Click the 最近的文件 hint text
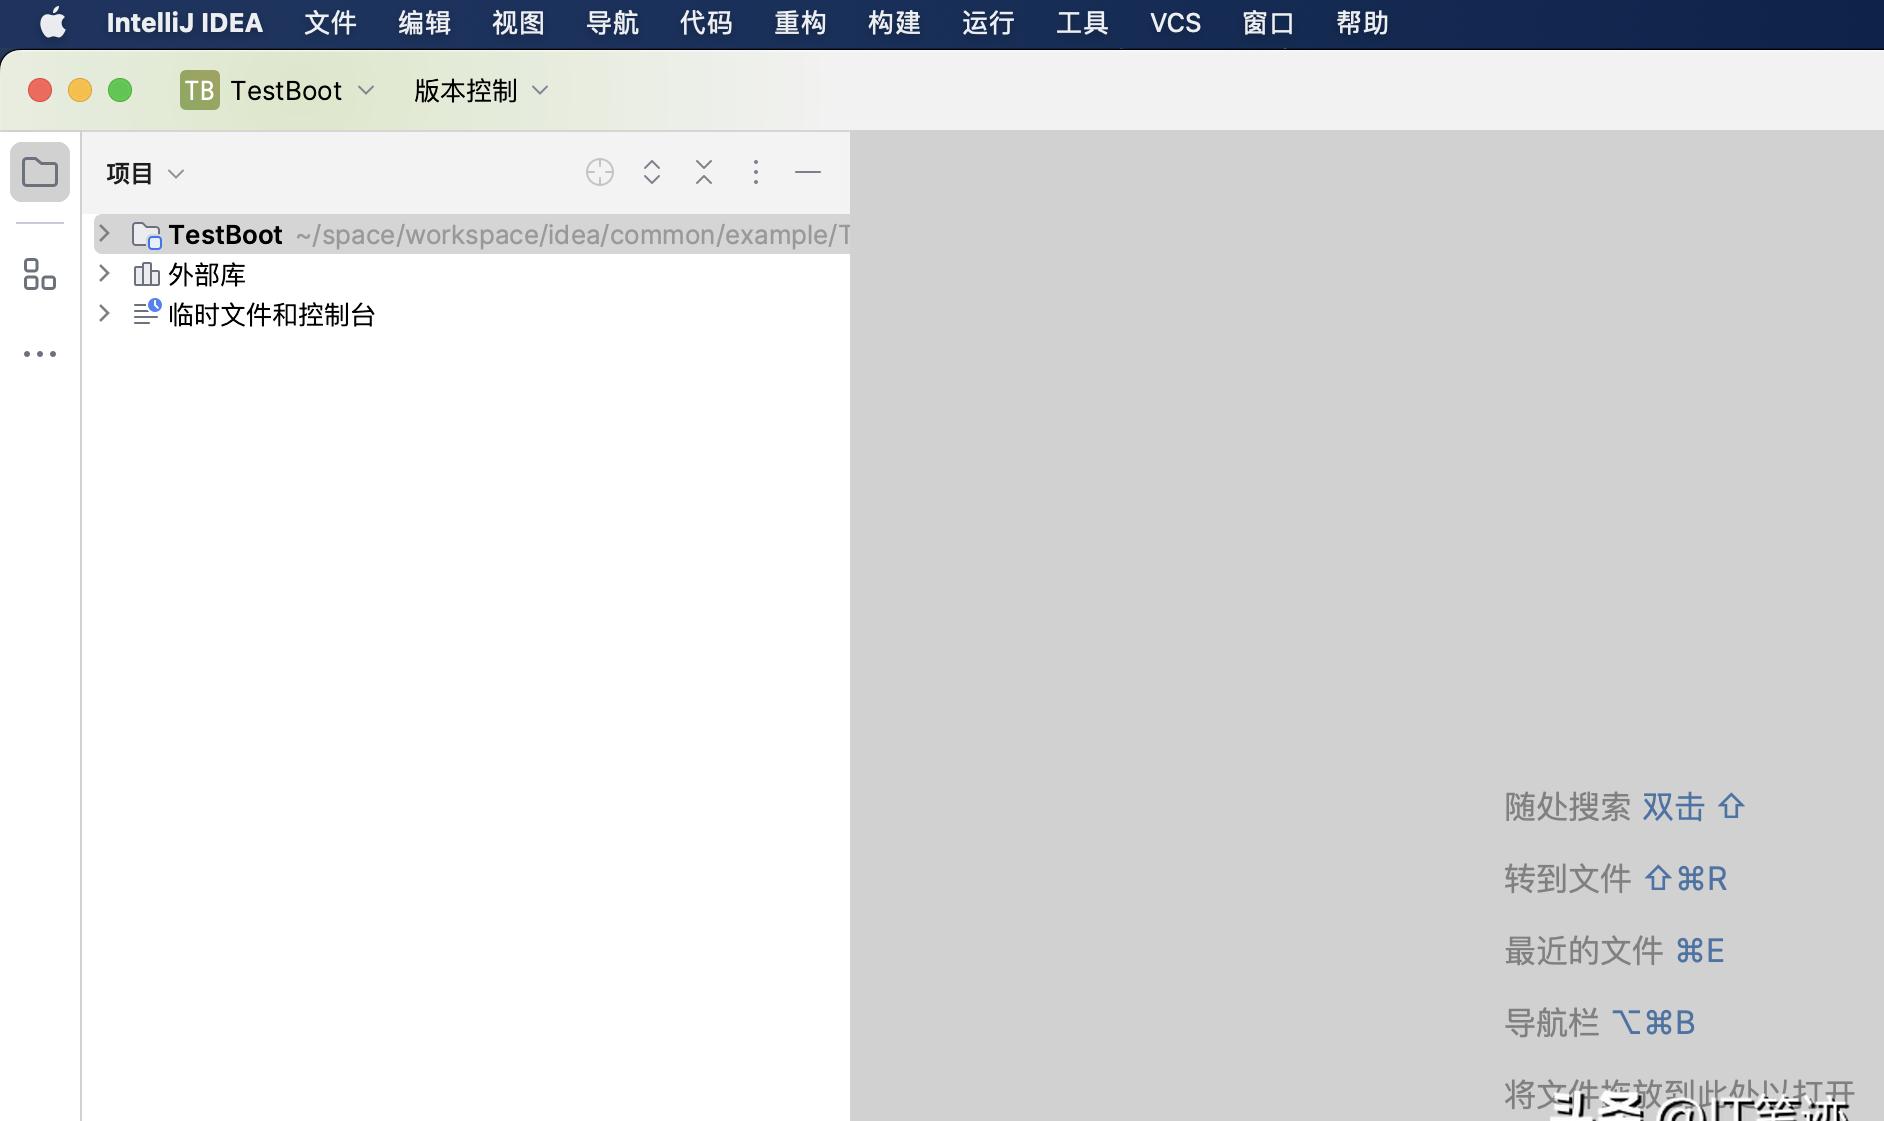This screenshot has width=1884, height=1121. pyautogui.click(x=1584, y=951)
